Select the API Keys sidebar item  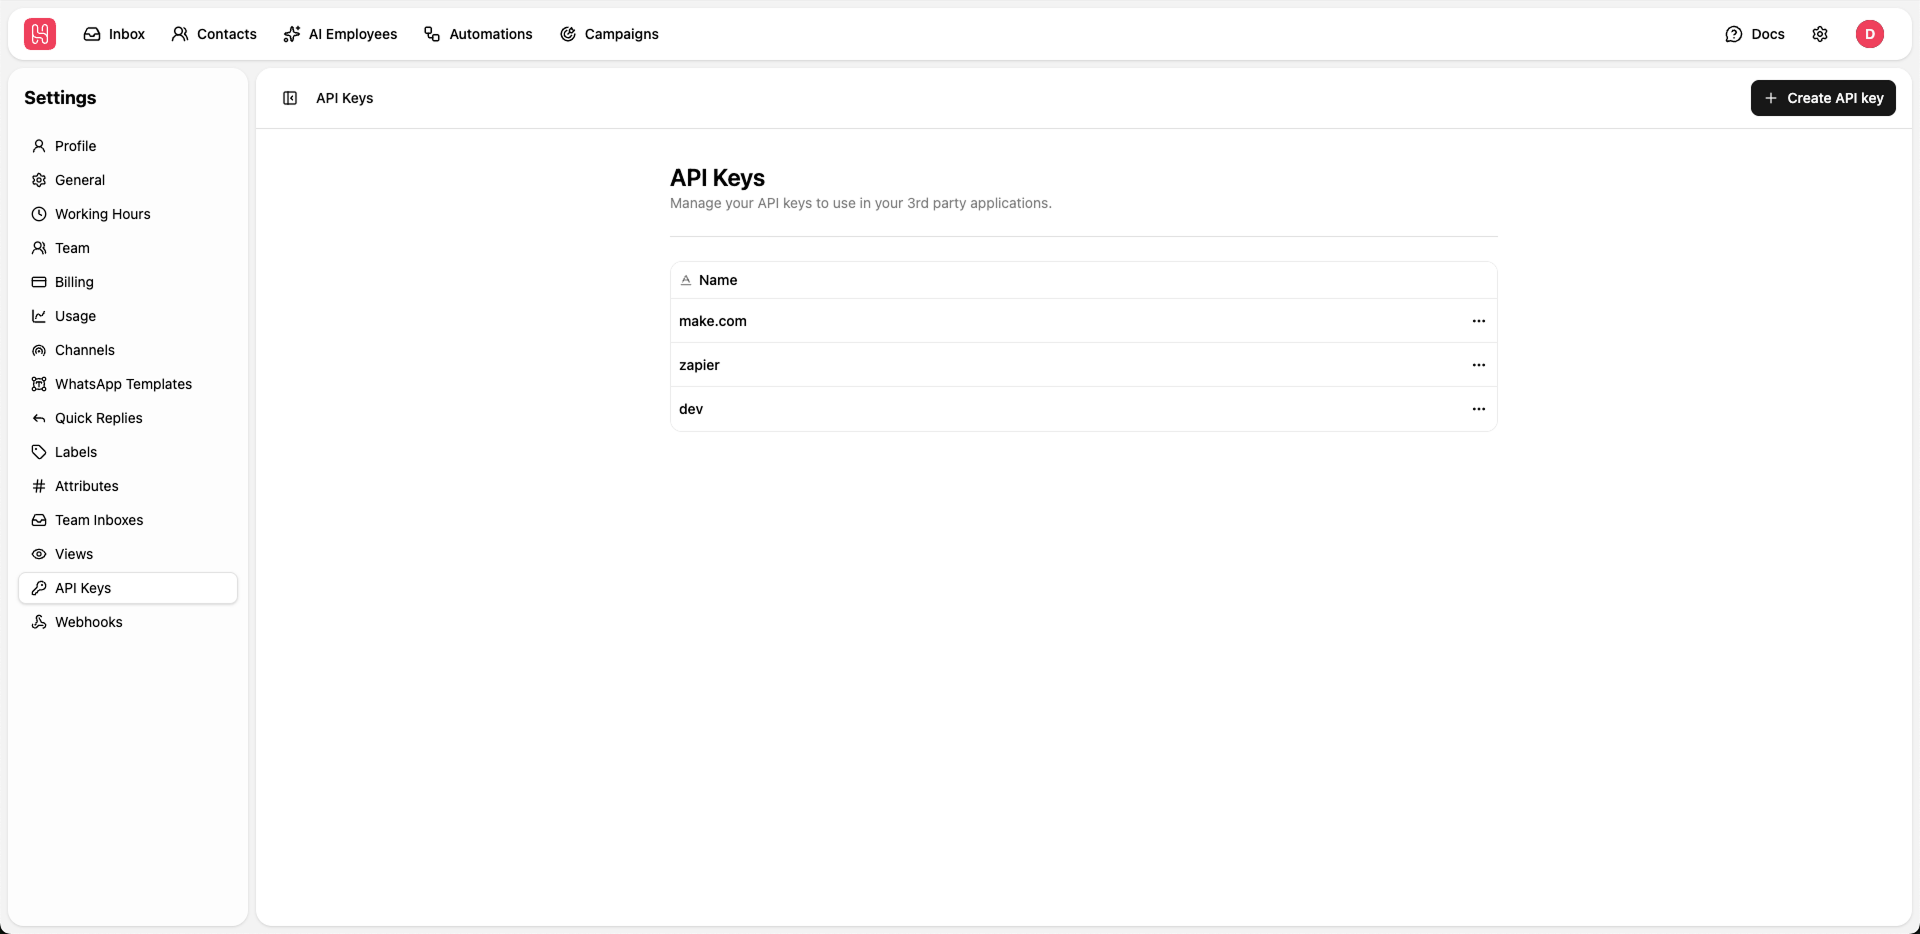[81, 587]
